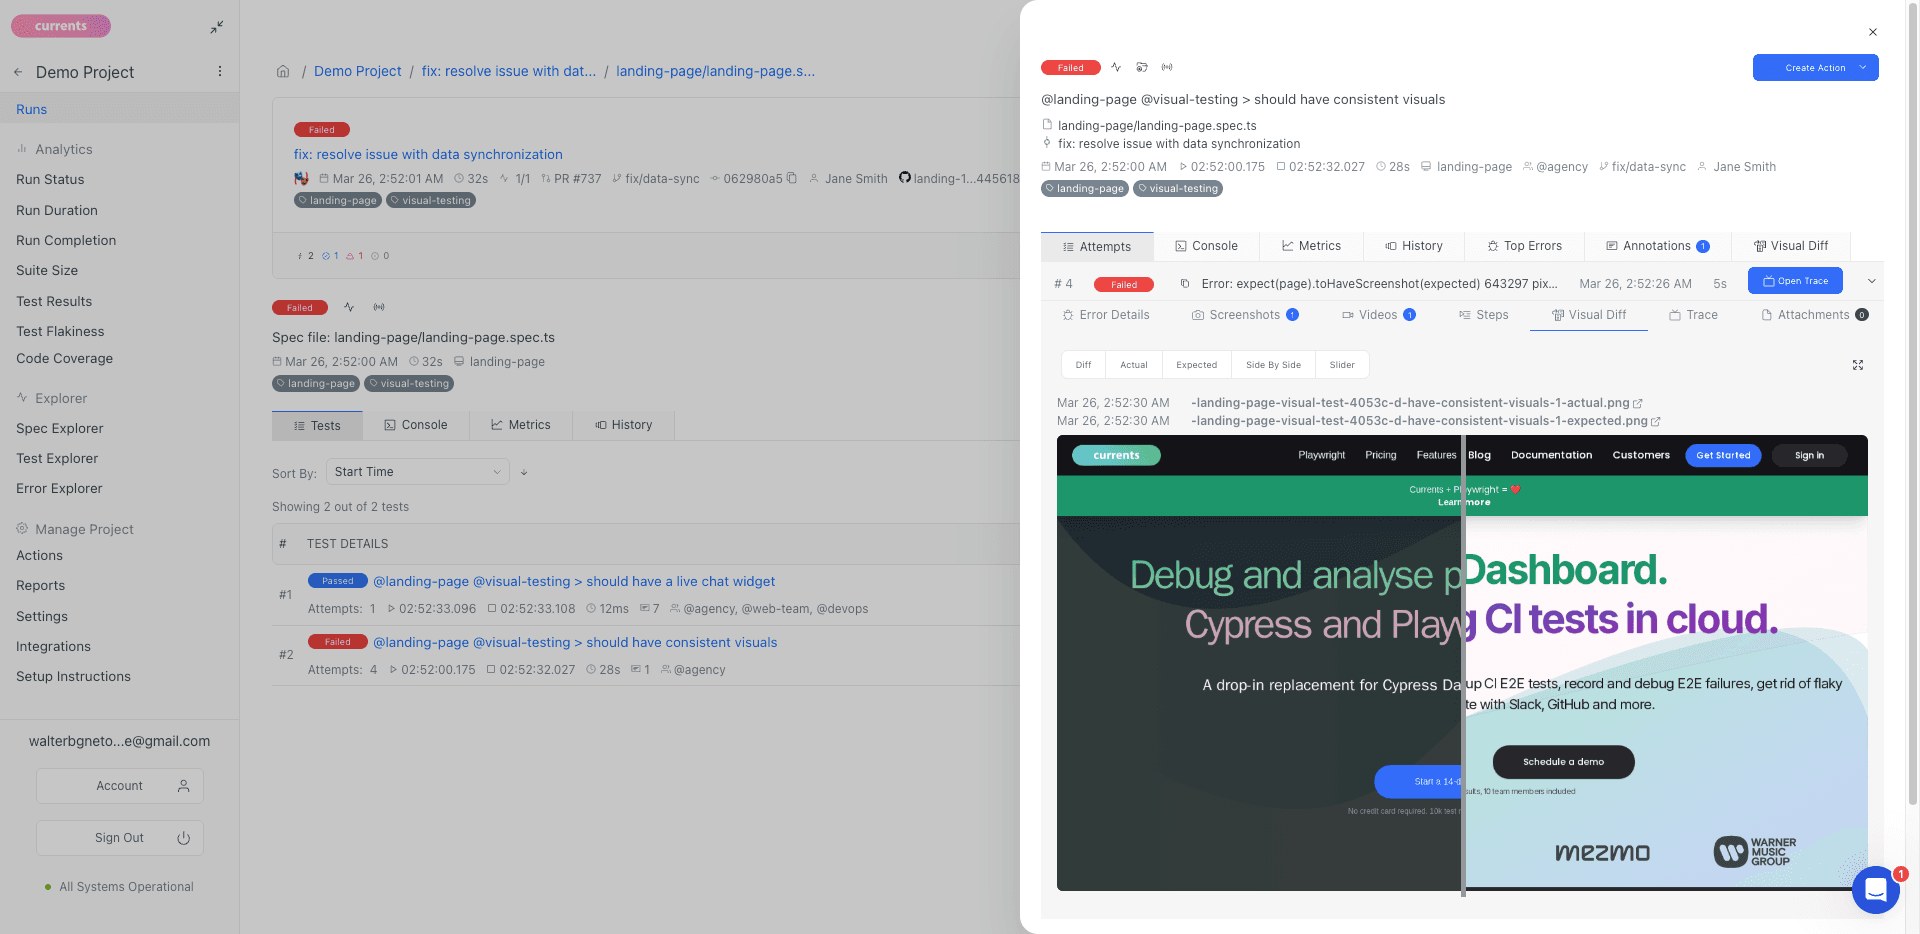Open the Sort By Start Time dropdown
Screen dimensions: 1920x934
[x=419, y=472]
